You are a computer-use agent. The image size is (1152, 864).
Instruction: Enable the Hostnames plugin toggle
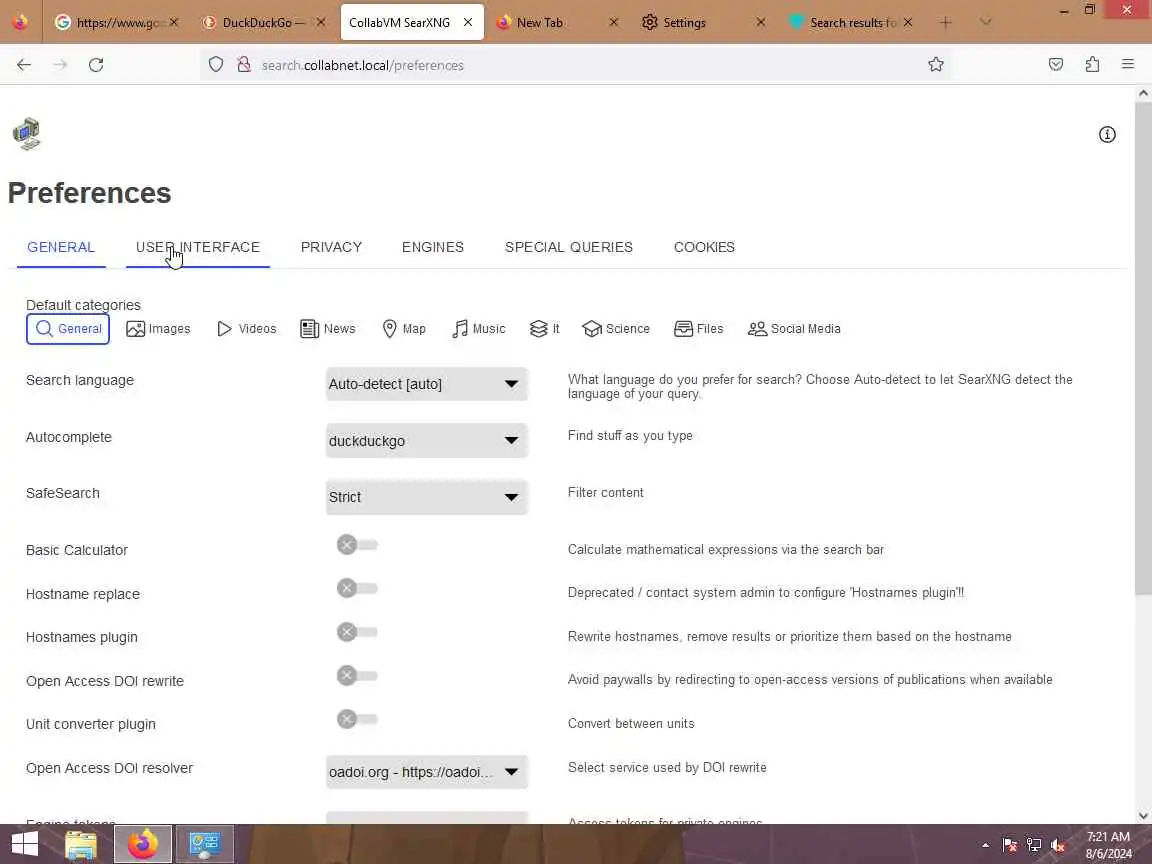tap(357, 632)
